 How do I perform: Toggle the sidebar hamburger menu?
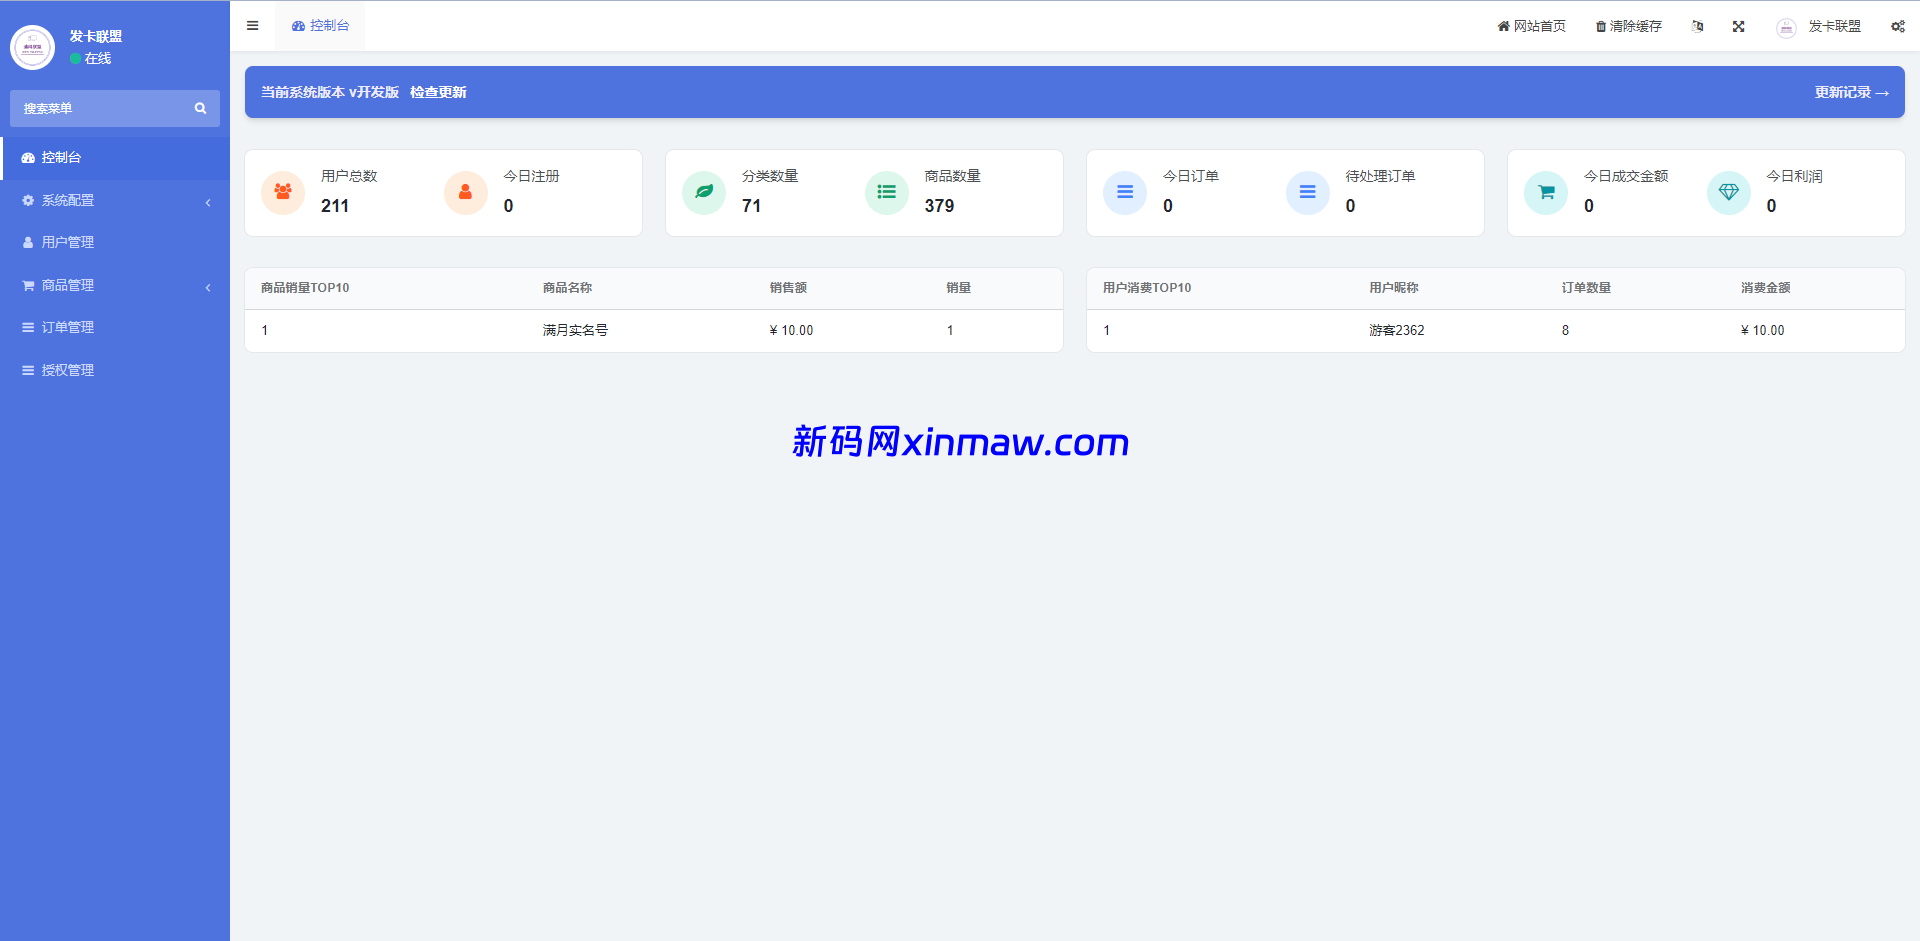[253, 26]
